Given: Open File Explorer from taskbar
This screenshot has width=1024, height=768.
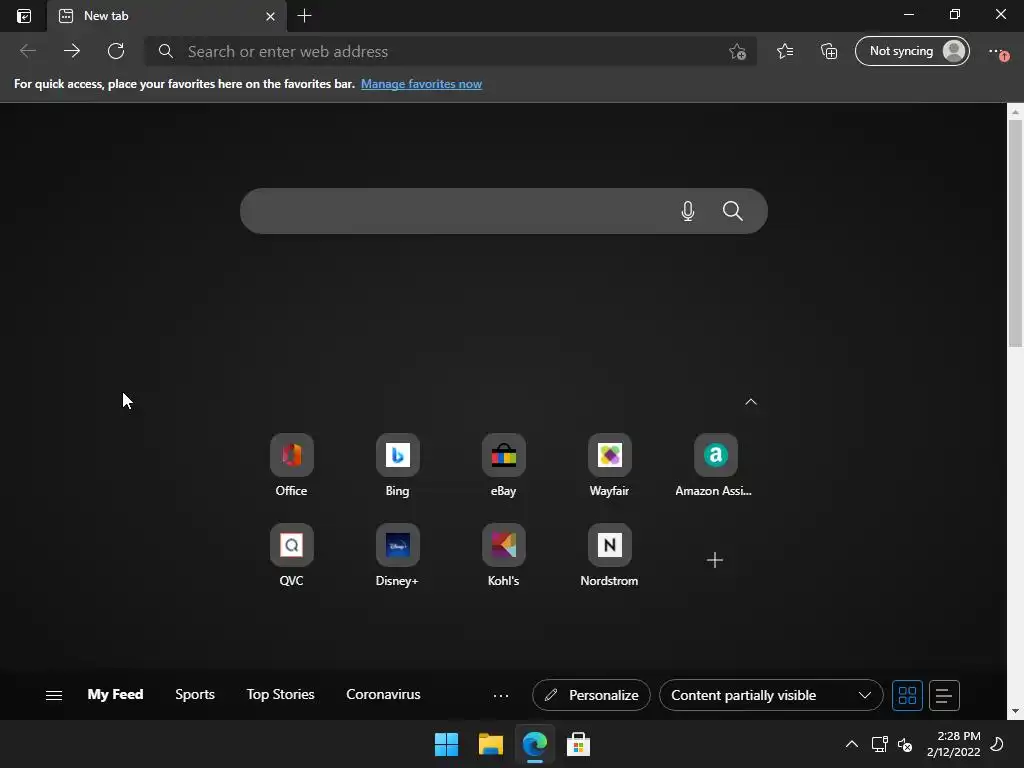Looking at the screenshot, I should pos(490,744).
